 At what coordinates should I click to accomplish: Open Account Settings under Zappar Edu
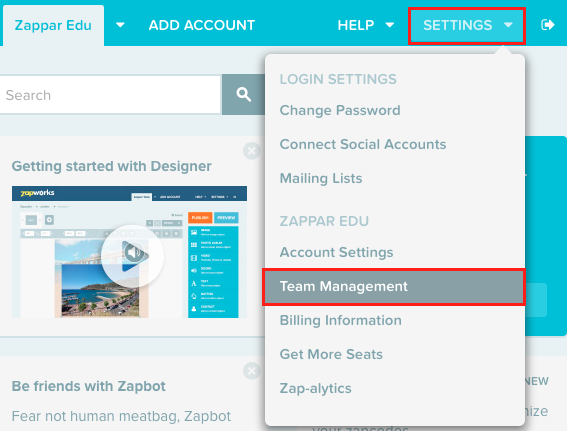[x=336, y=252]
